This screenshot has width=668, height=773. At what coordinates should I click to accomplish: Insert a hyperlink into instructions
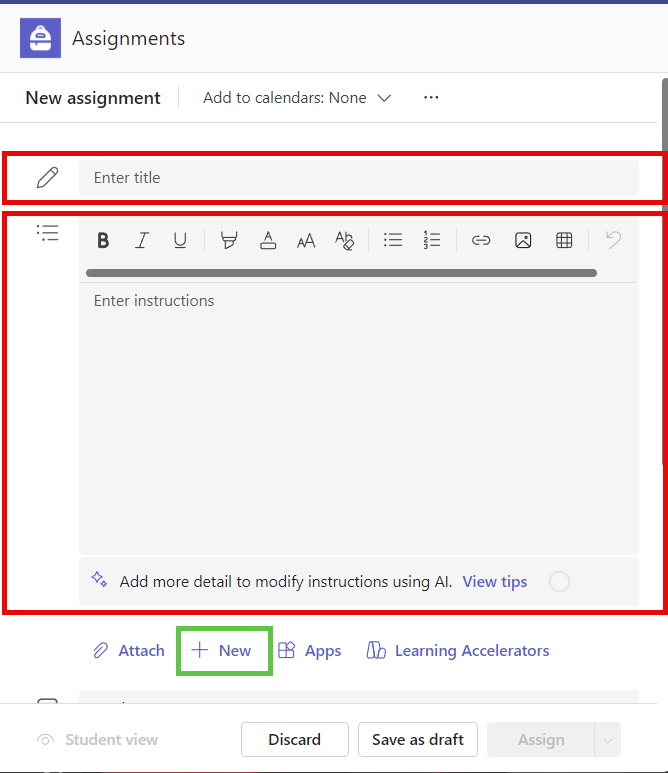[481, 240]
